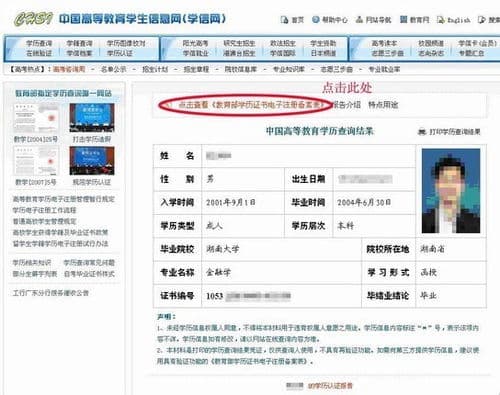Viewport: 500px width, 395px height.
Task: Open 学生资助 in navigation bar
Action: click(323, 43)
